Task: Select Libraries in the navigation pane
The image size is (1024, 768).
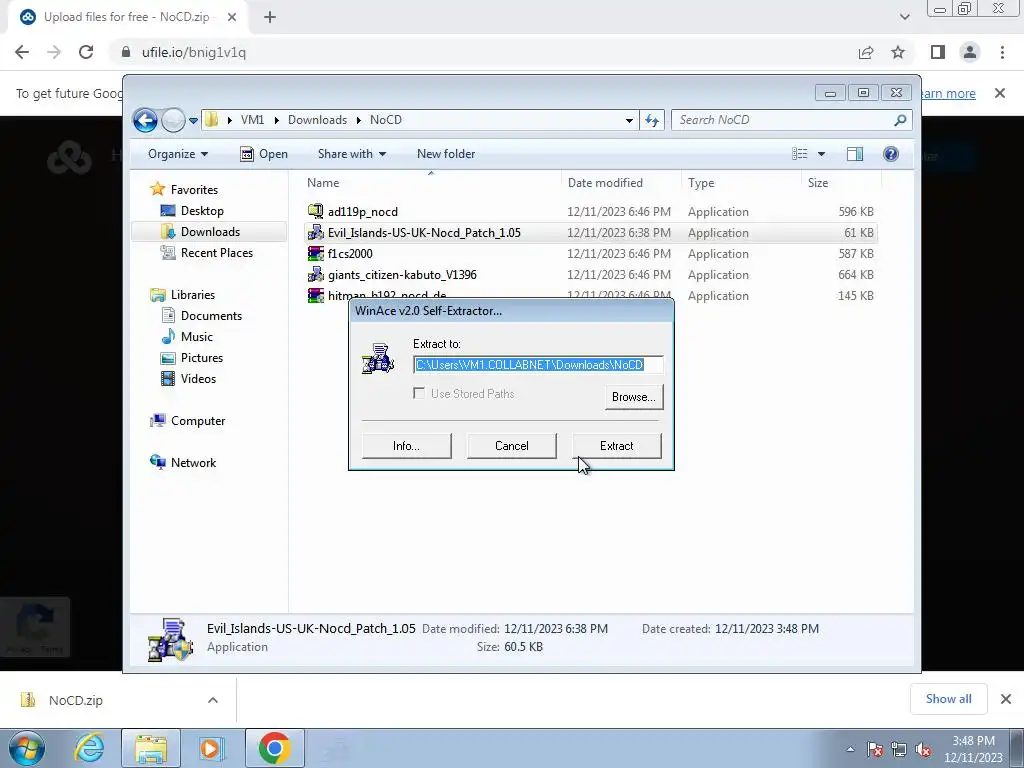Action: click(x=193, y=295)
